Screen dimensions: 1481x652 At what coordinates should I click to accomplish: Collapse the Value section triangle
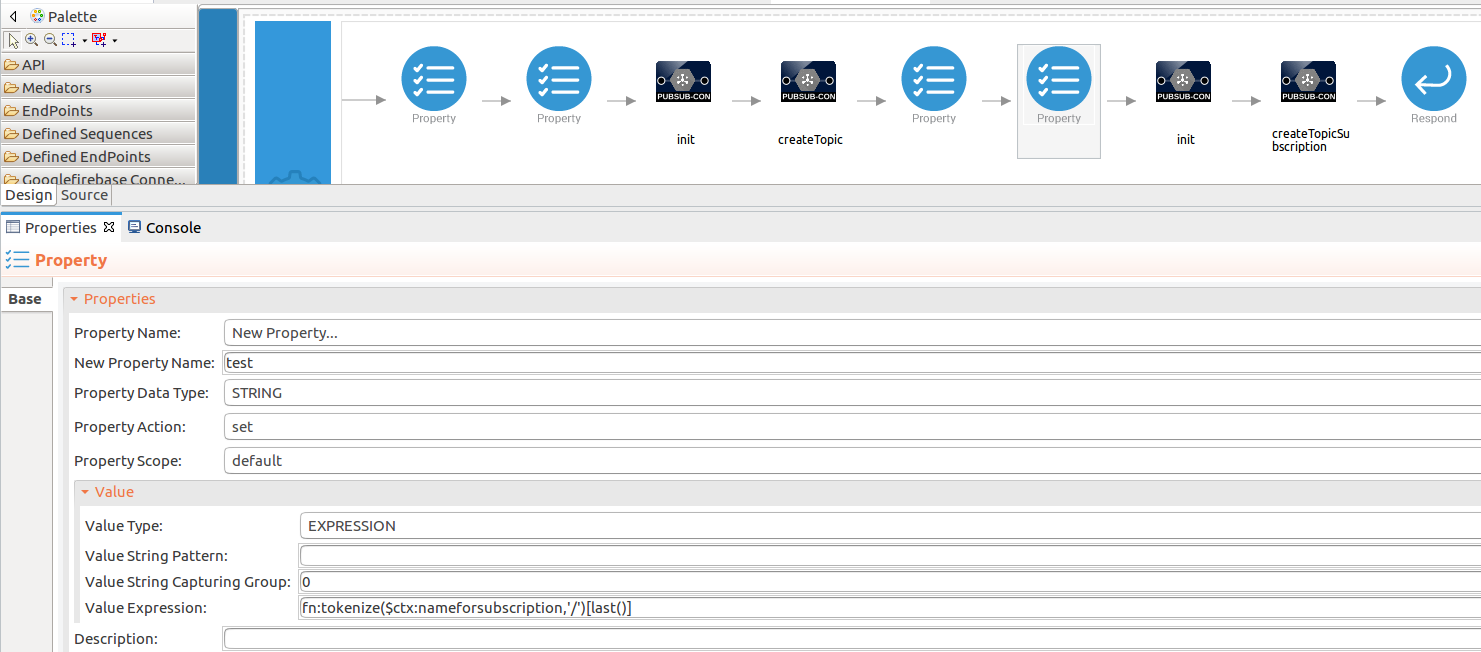click(85, 492)
